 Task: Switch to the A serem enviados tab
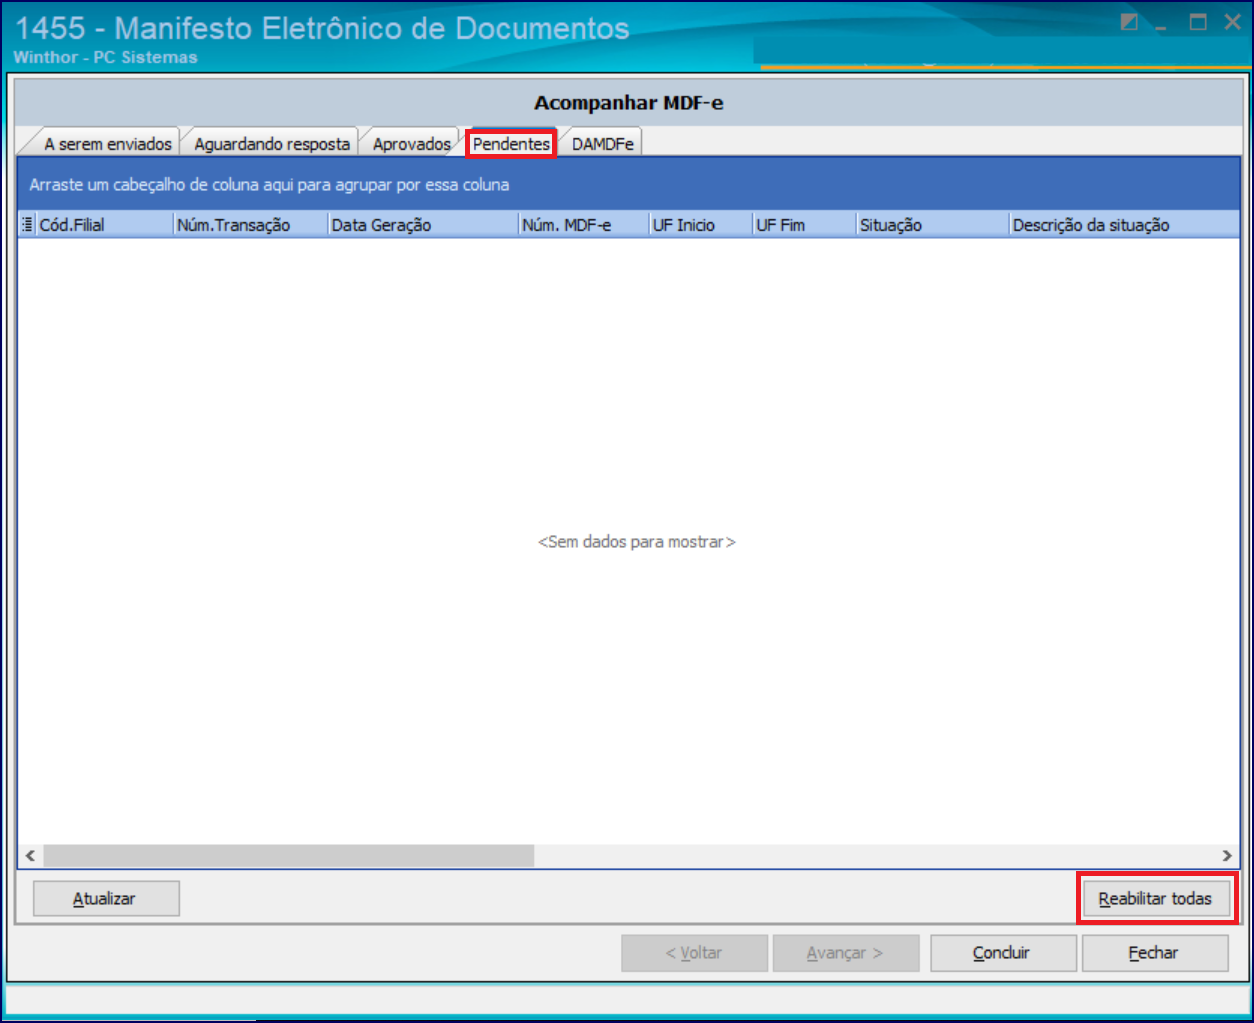107,144
